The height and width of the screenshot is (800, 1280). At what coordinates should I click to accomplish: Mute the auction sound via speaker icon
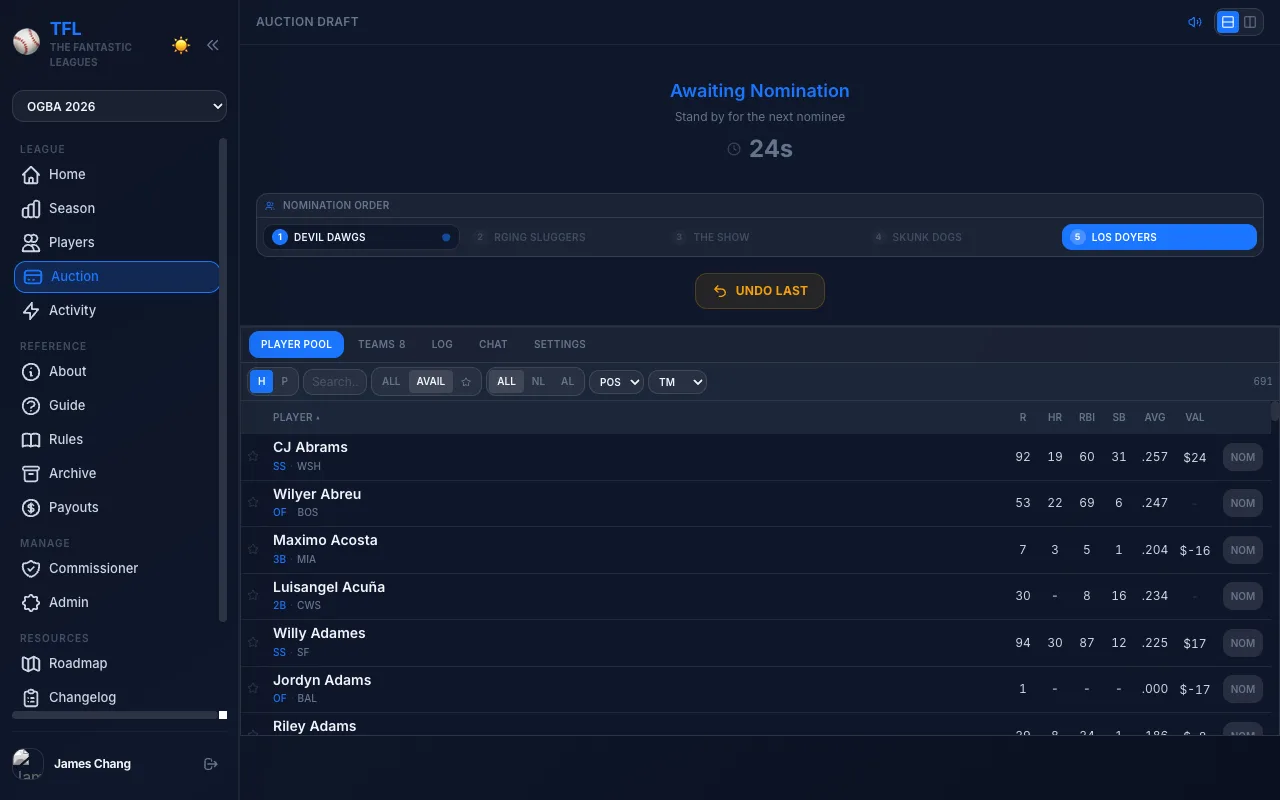click(x=1195, y=21)
